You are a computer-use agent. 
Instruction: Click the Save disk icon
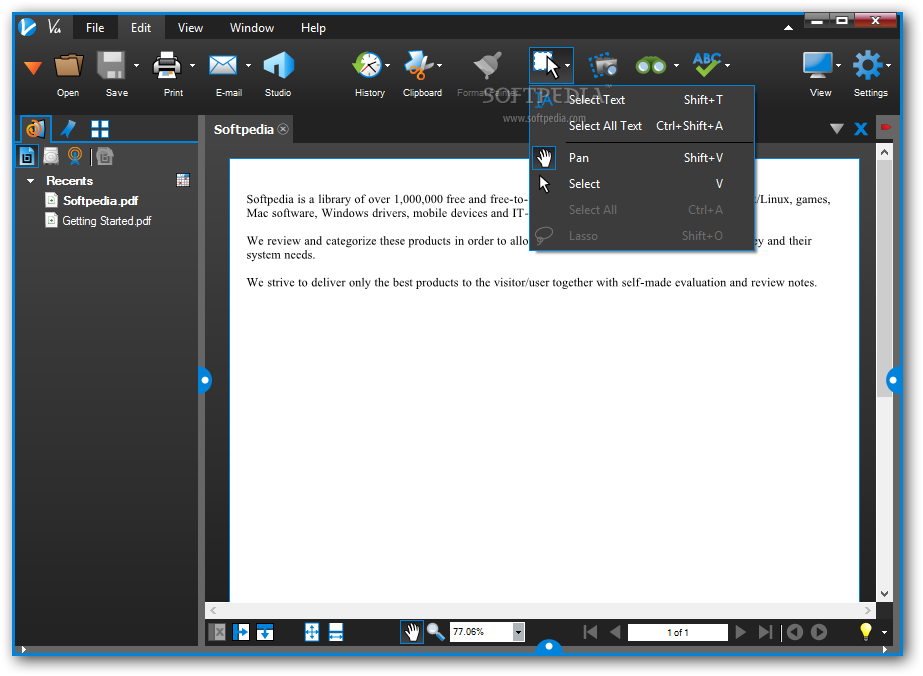point(111,65)
